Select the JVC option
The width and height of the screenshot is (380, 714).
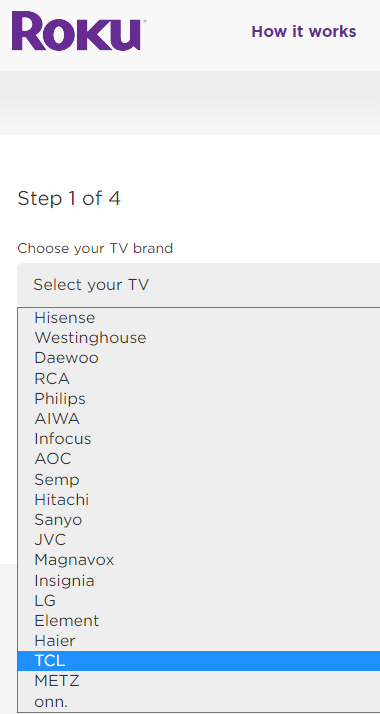[x=199, y=540]
